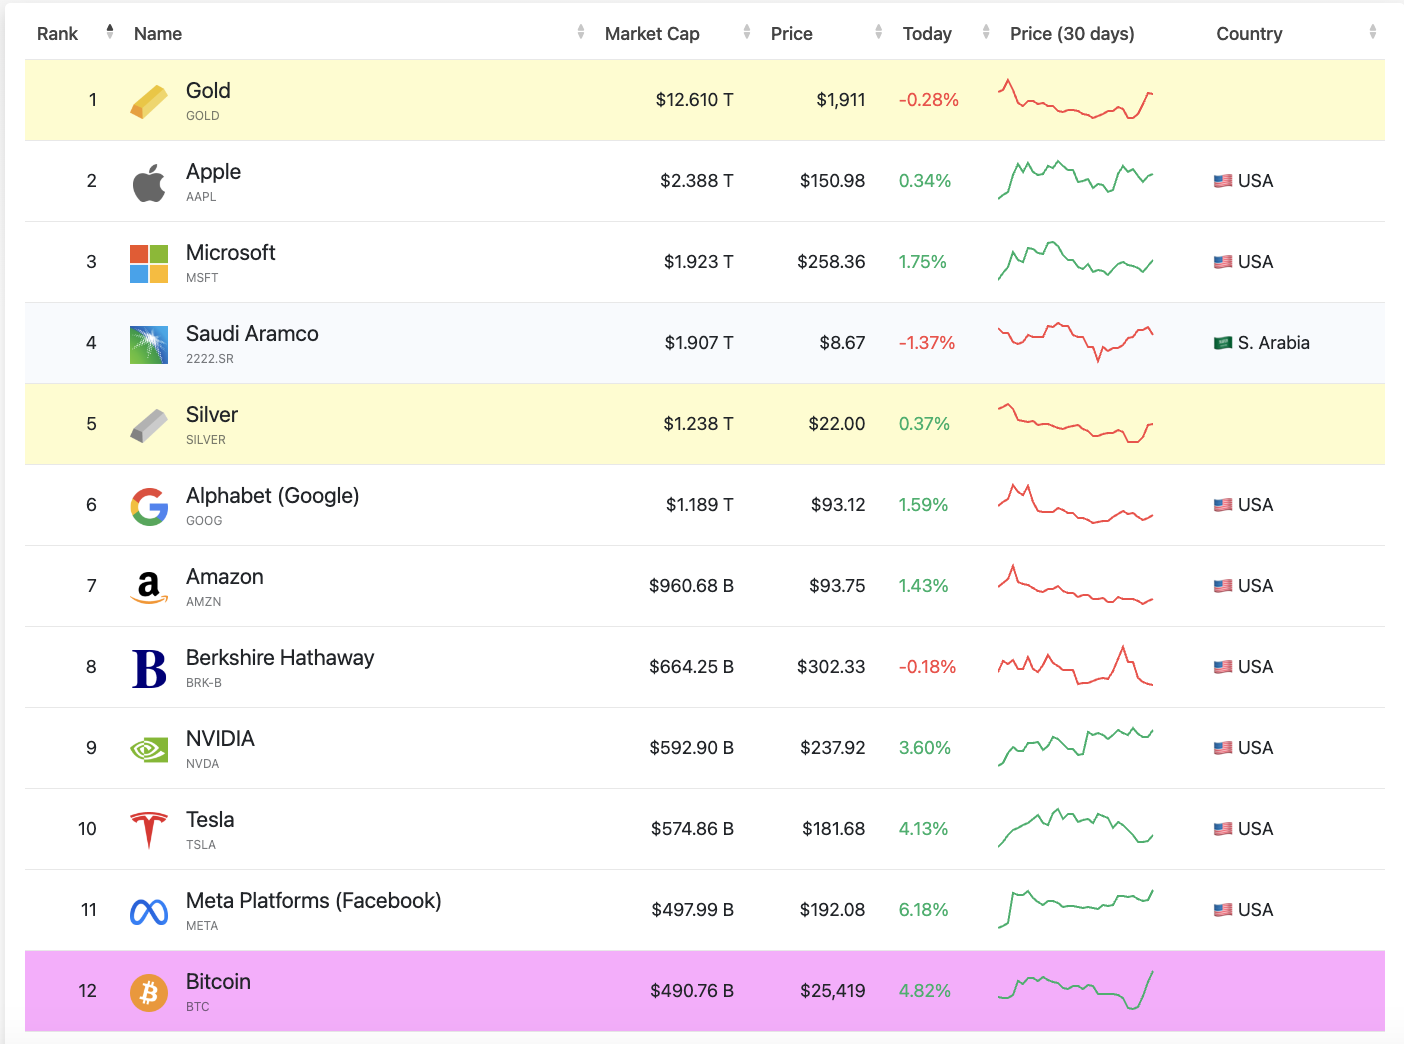Viewport: 1404px width, 1044px height.
Task: Click the Apple logo icon
Action: click(149, 182)
